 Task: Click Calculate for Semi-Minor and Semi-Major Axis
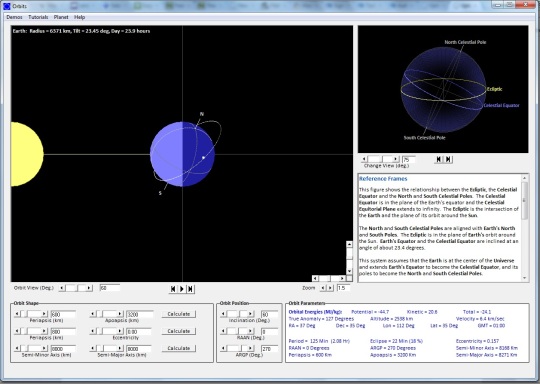179,348
